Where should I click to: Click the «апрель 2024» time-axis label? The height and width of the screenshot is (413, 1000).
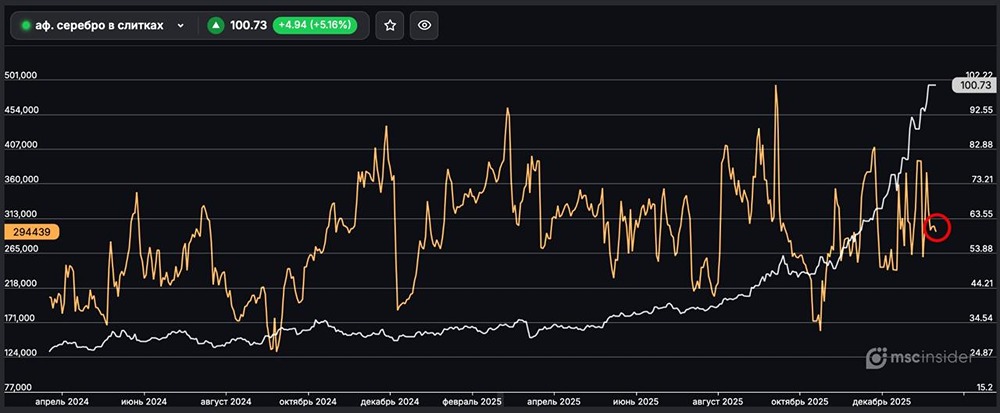(62, 401)
